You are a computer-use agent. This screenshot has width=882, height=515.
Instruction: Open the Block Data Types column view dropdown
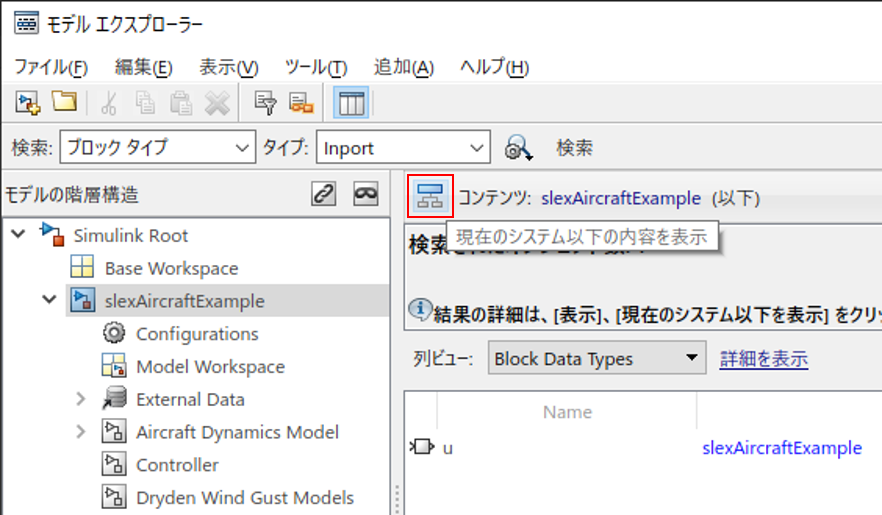point(597,358)
